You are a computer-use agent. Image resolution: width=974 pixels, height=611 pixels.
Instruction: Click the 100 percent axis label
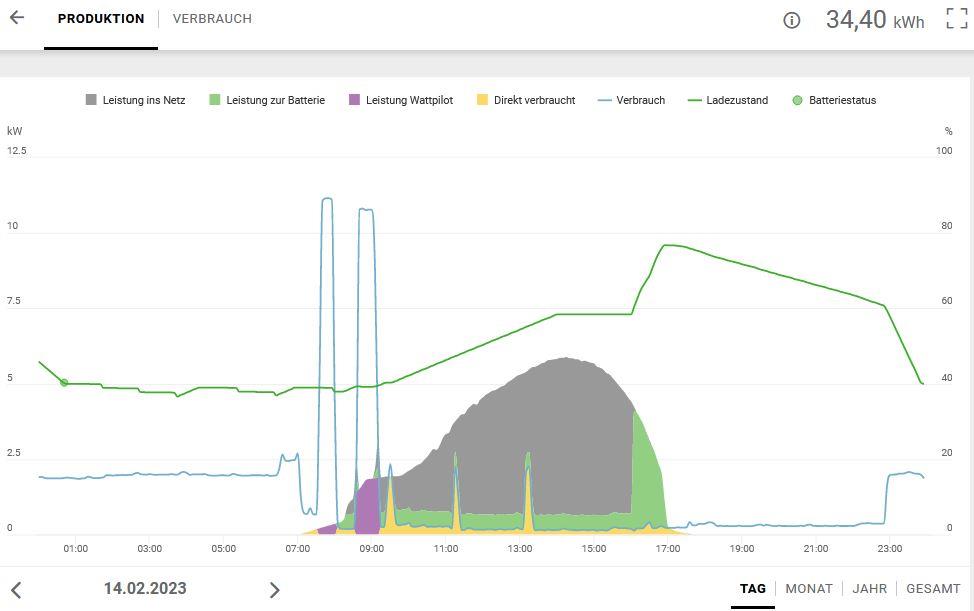click(x=944, y=151)
